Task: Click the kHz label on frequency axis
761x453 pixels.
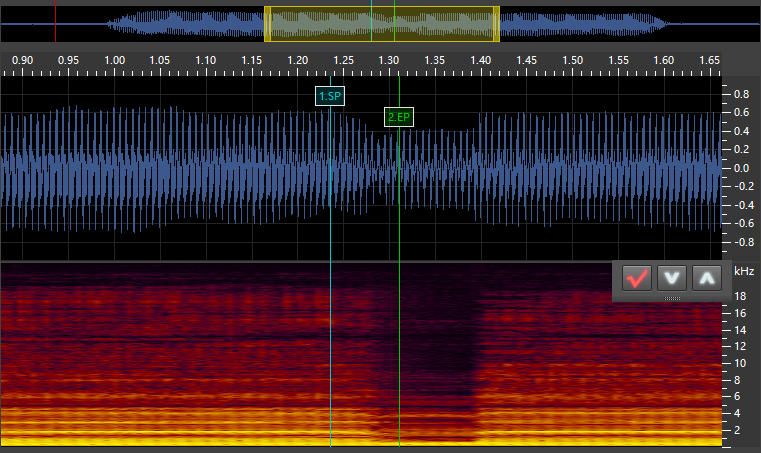Action: 744,271
